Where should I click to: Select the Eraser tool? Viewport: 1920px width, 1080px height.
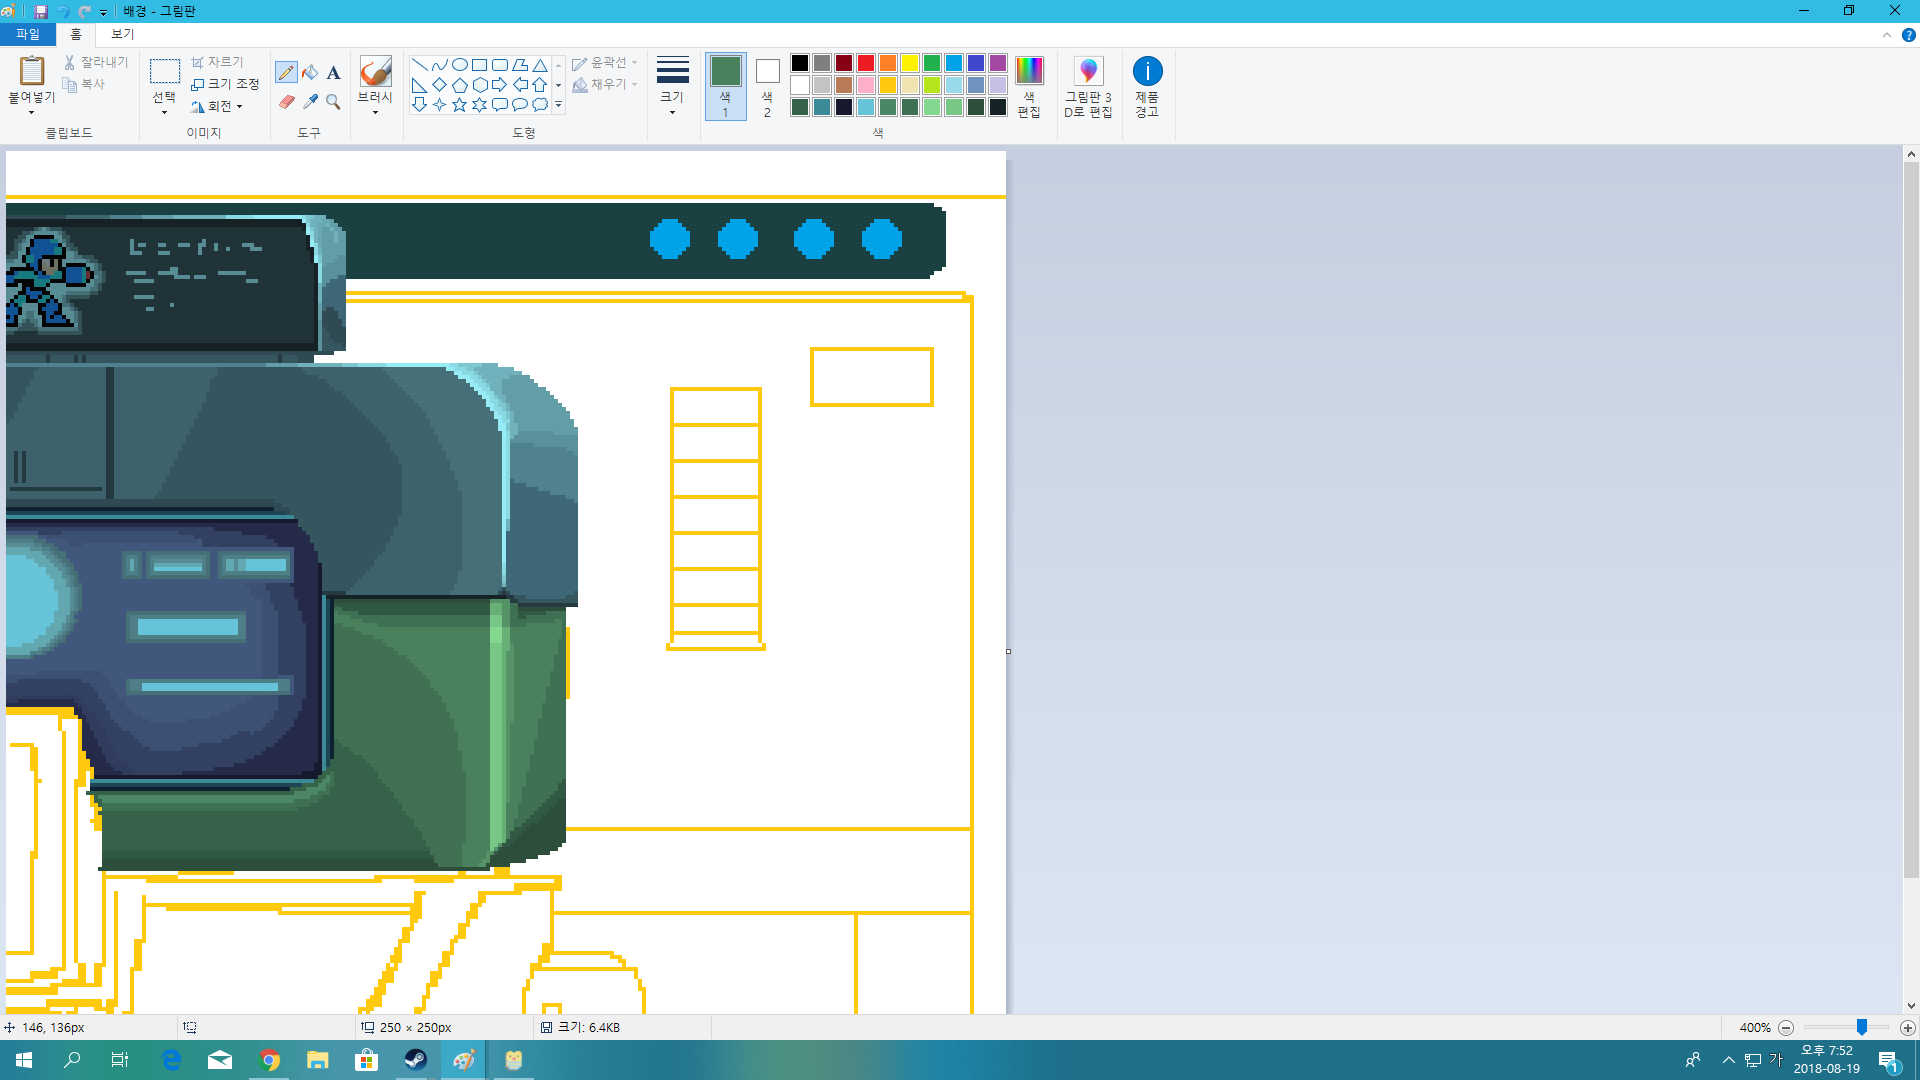click(x=286, y=102)
